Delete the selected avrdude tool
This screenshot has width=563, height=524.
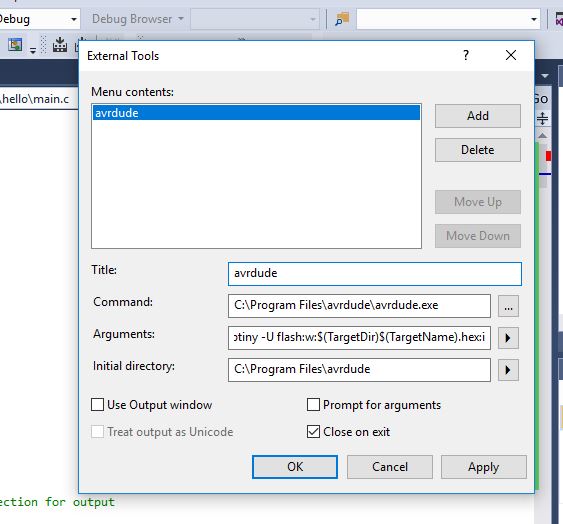478,150
